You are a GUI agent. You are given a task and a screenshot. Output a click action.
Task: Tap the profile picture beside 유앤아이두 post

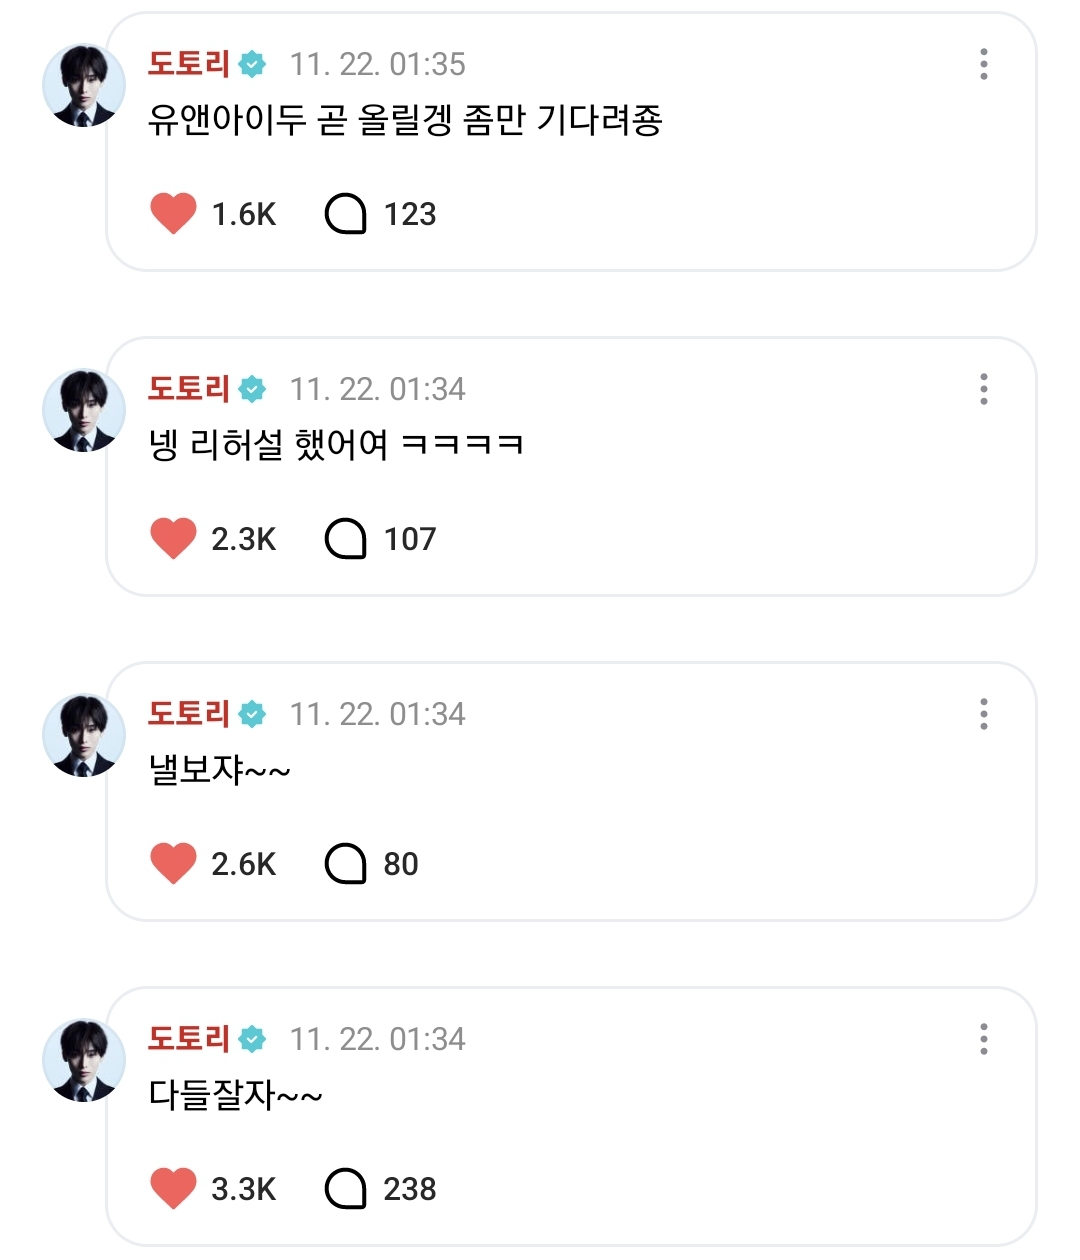pos(84,86)
